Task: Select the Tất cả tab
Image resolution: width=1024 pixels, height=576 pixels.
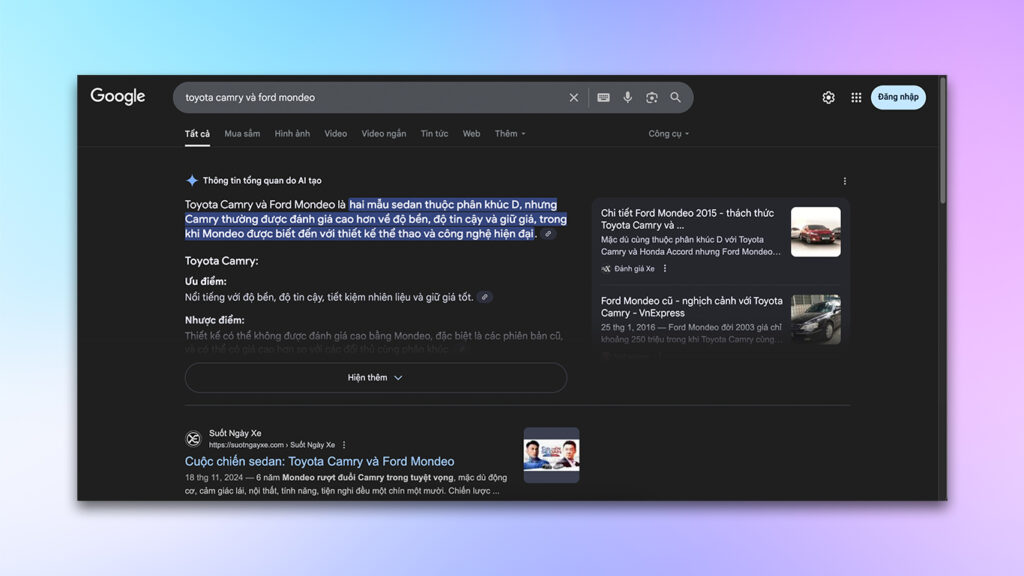Action: tap(197, 134)
